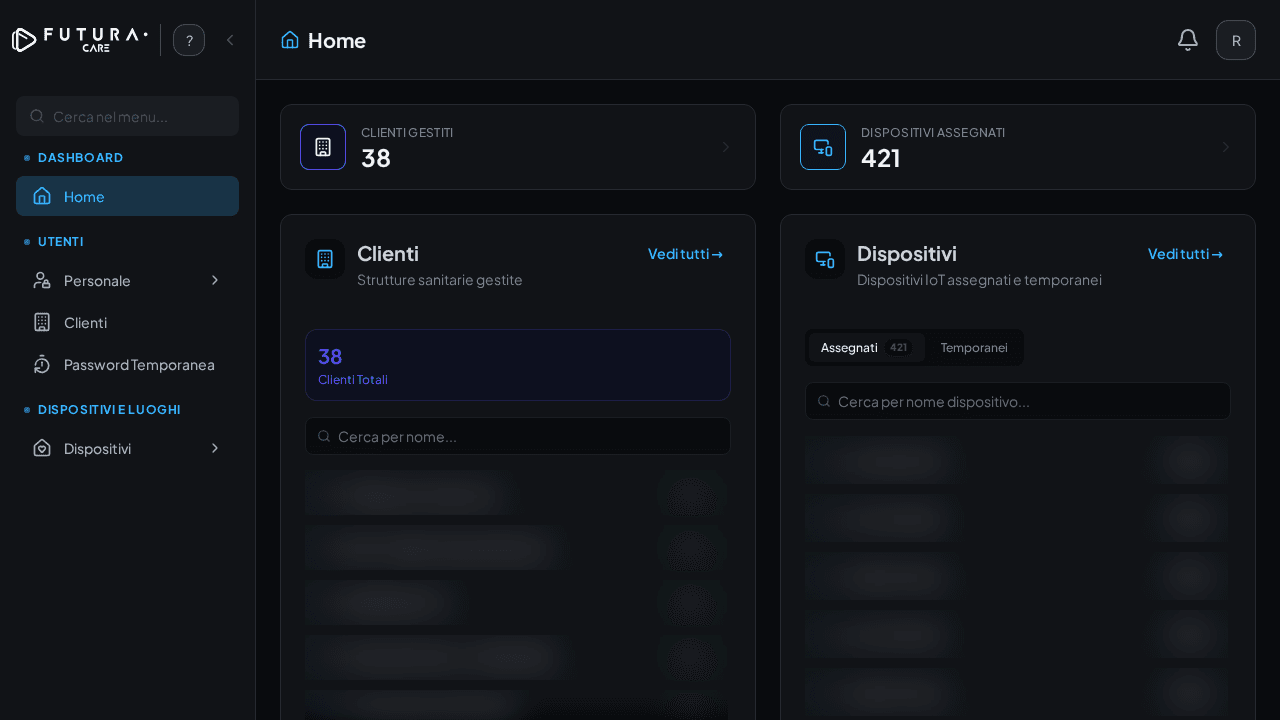The width and height of the screenshot is (1280, 720).
Task: Click the Home icon in the page header
Action: [x=290, y=40]
